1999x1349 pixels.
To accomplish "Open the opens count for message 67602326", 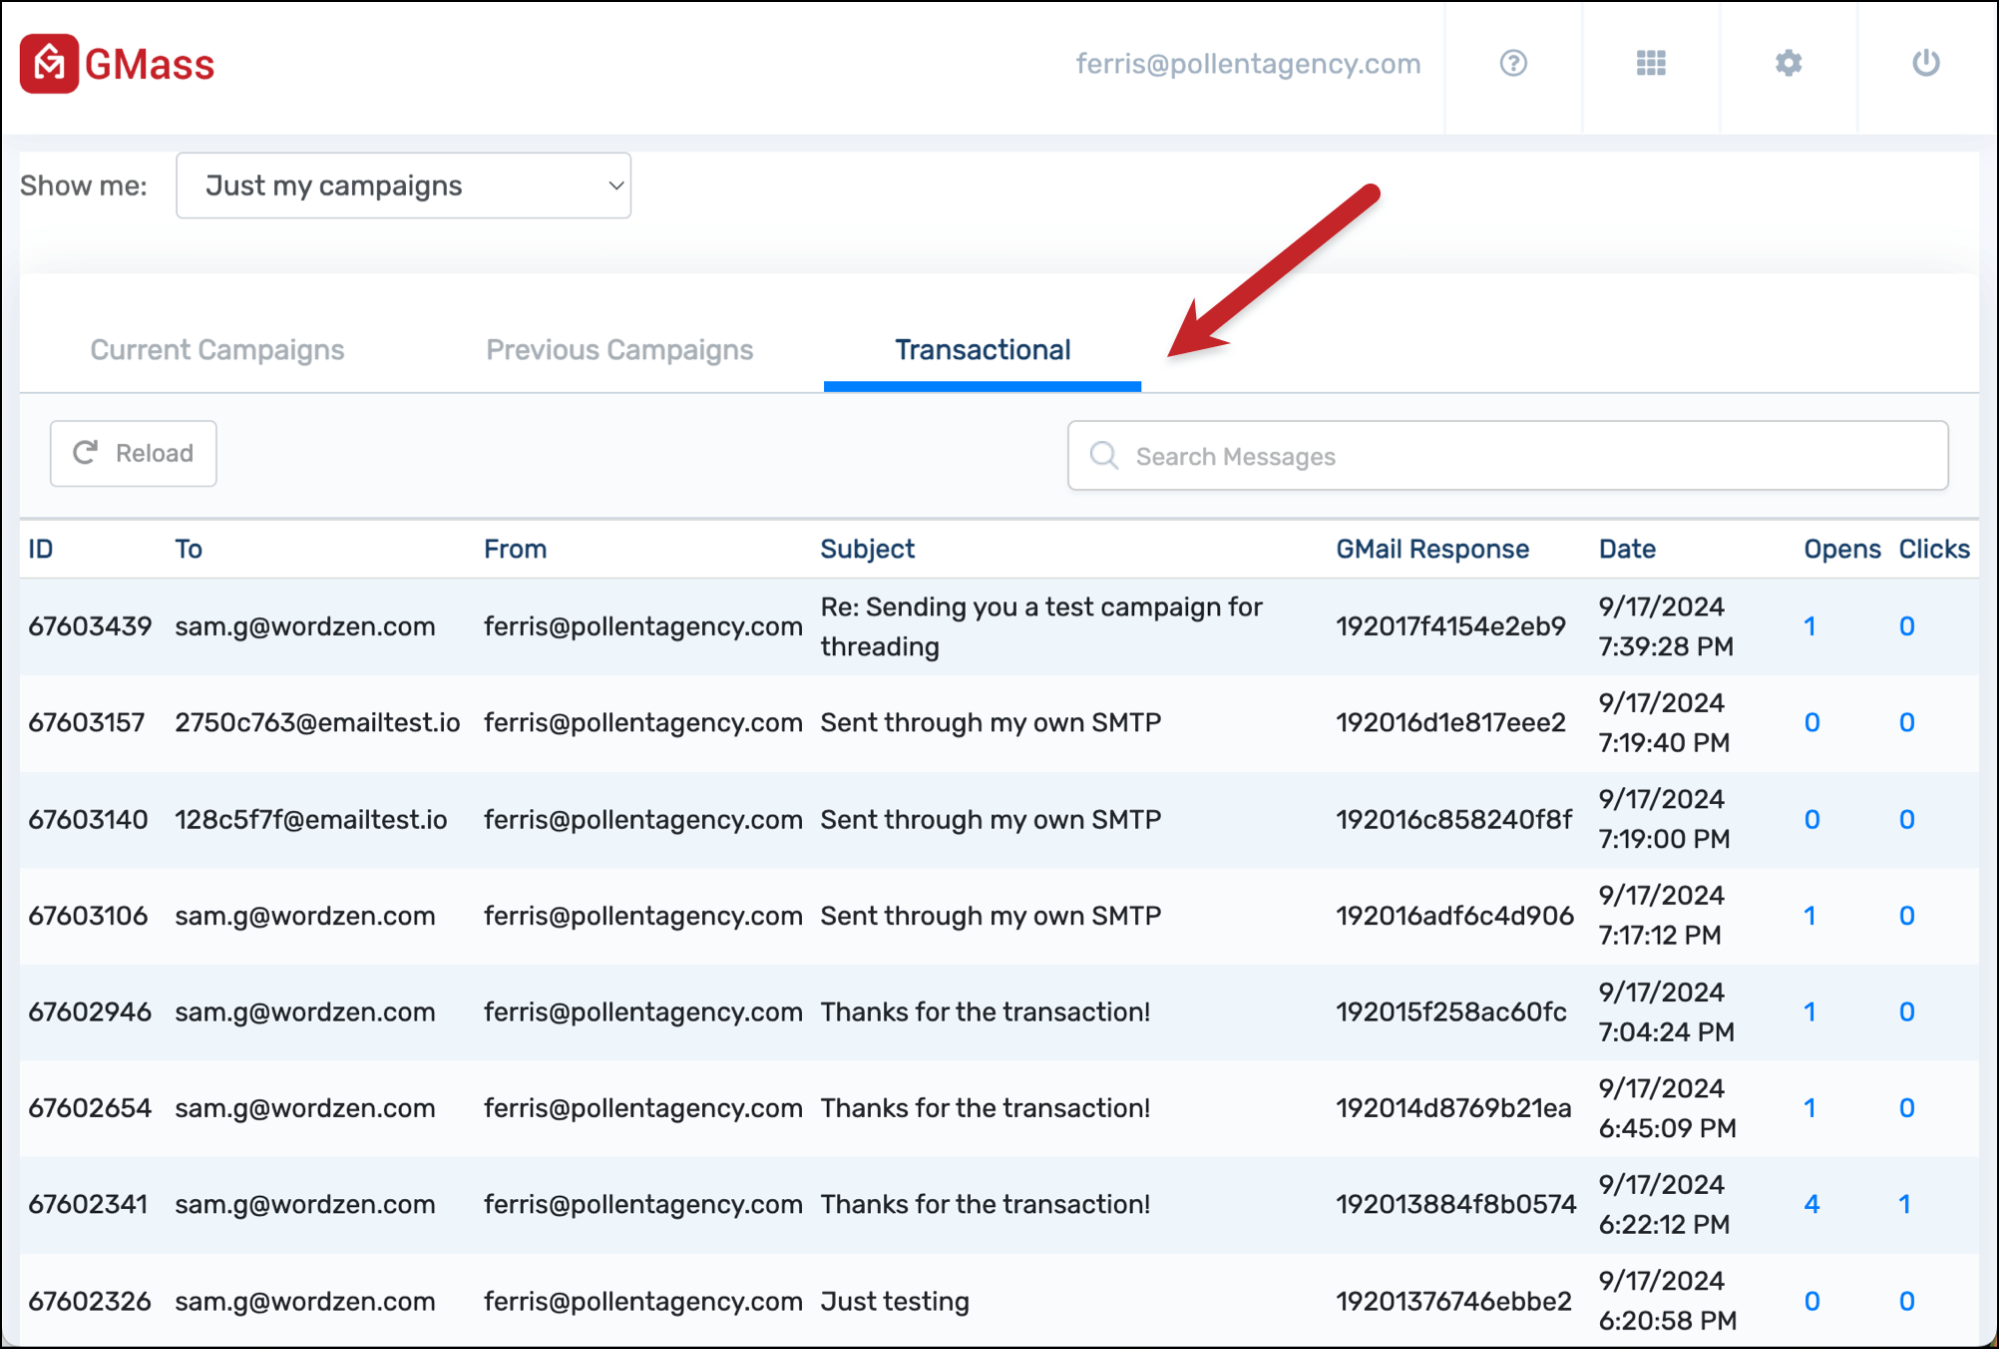I will coord(1812,1301).
